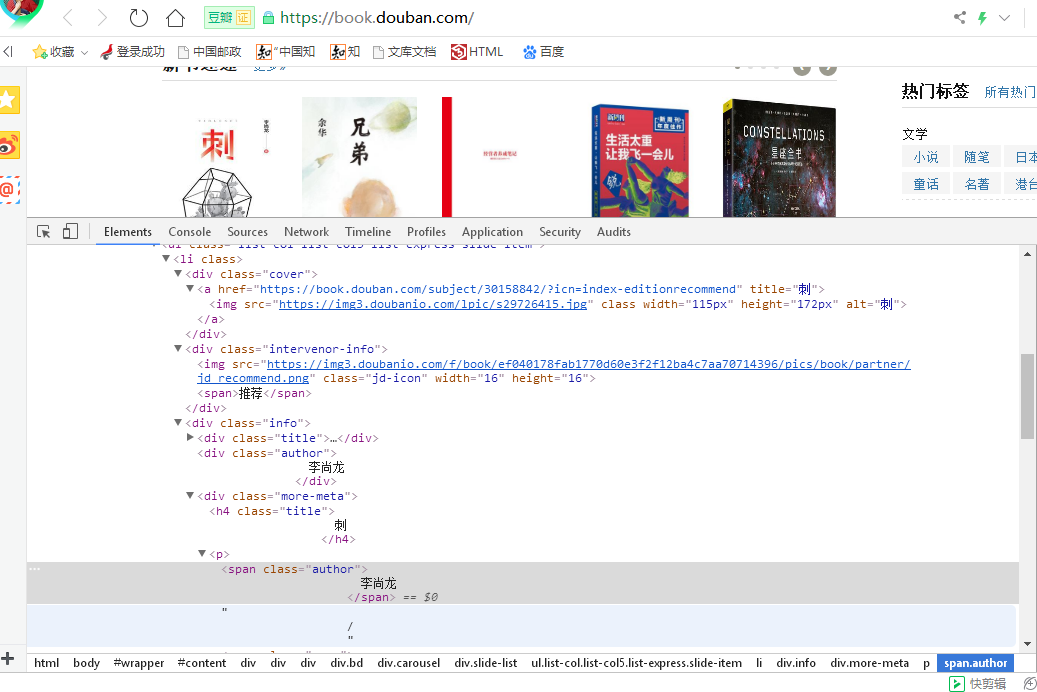Open the CONSTELLATIONS book cover

(779, 158)
